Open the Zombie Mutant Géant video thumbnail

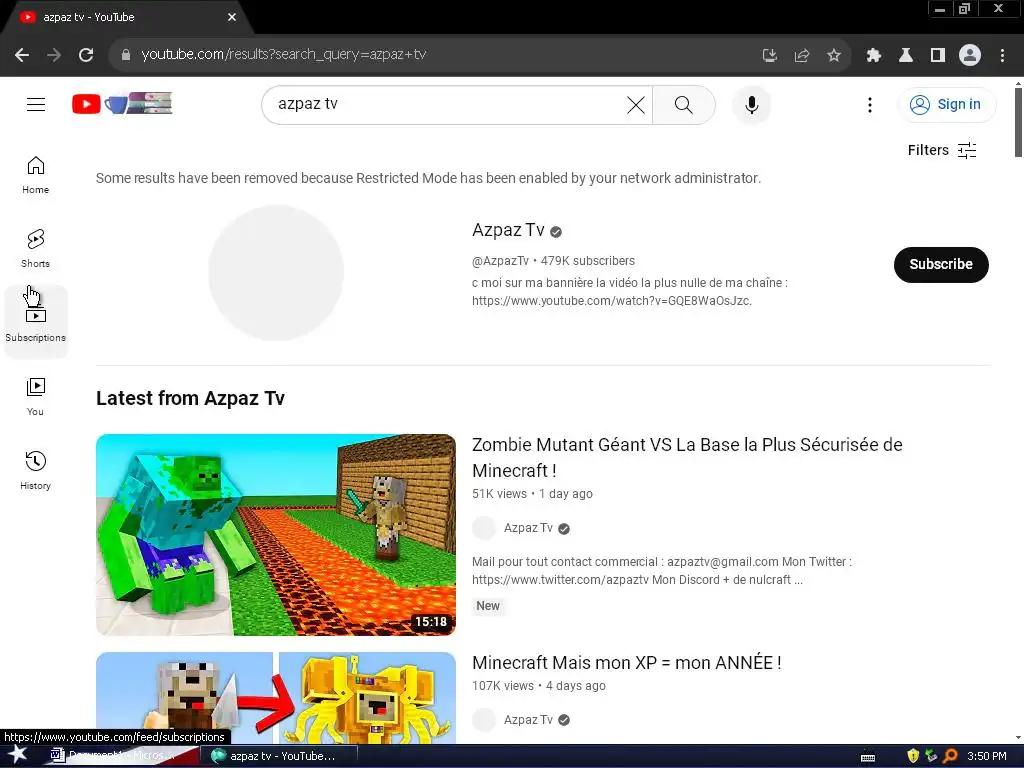[x=276, y=534]
